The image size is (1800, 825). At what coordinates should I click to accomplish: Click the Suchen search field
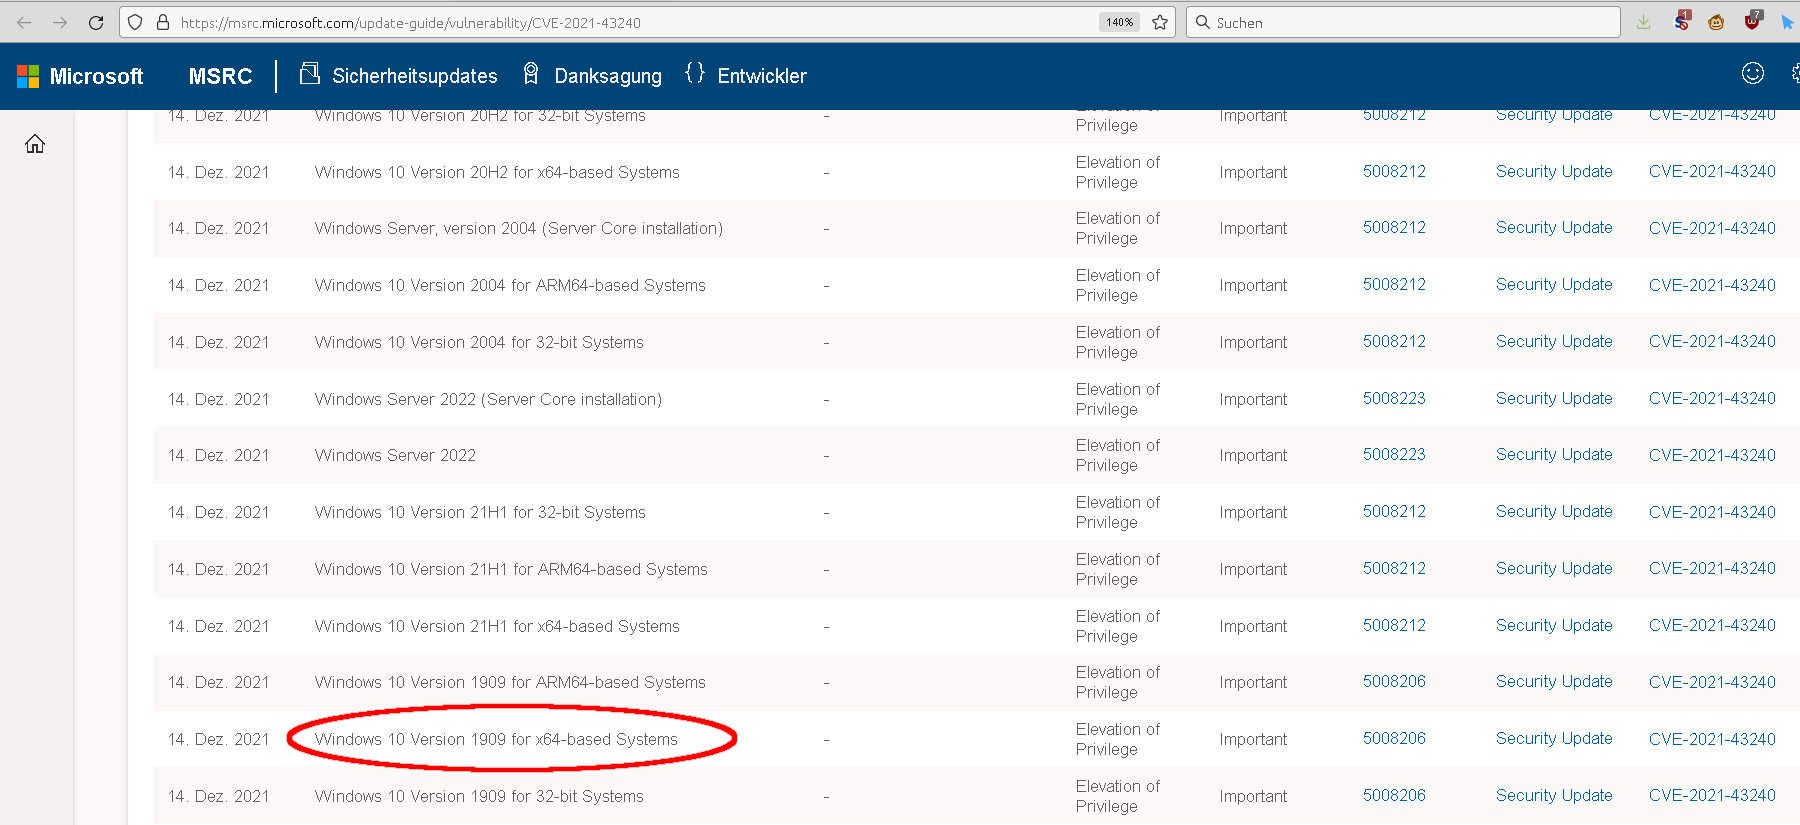[x=1403, y=22]
